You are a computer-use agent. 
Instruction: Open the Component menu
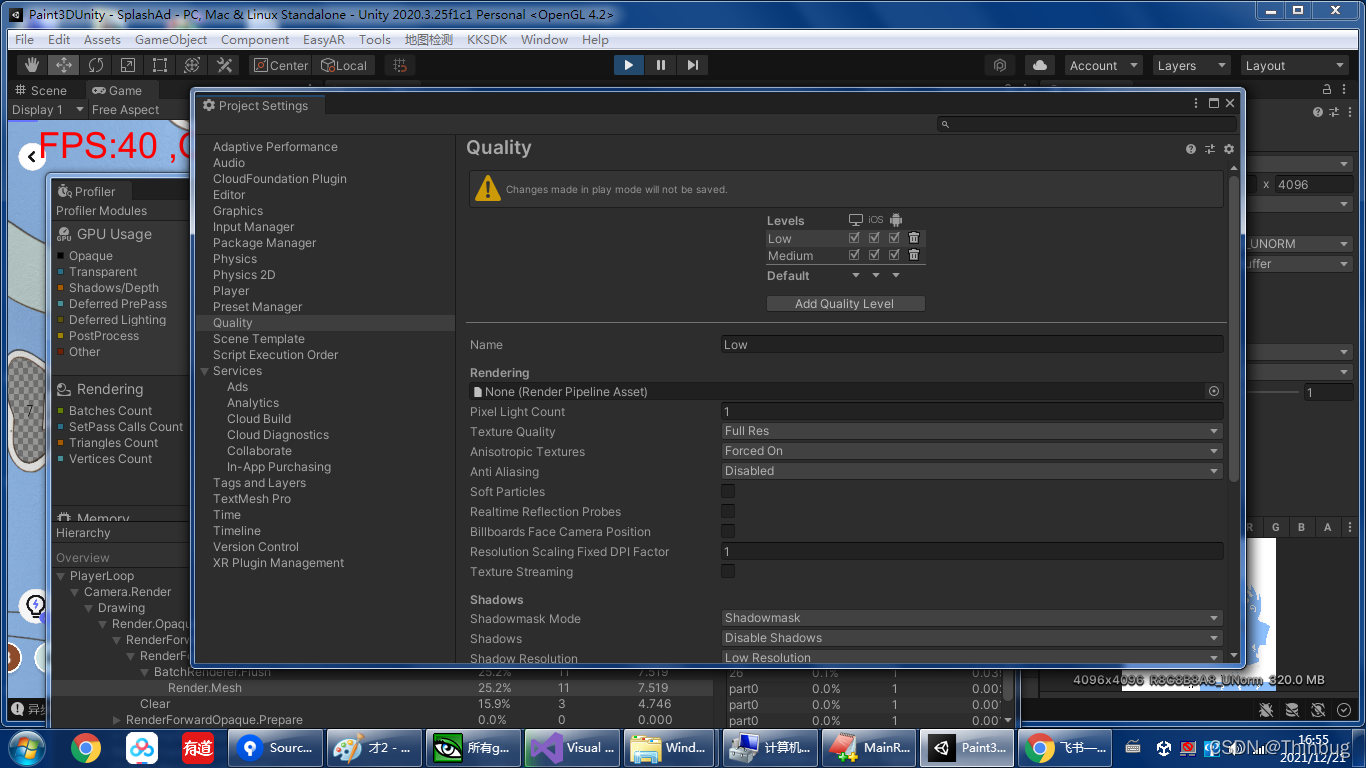coord(255,39)
